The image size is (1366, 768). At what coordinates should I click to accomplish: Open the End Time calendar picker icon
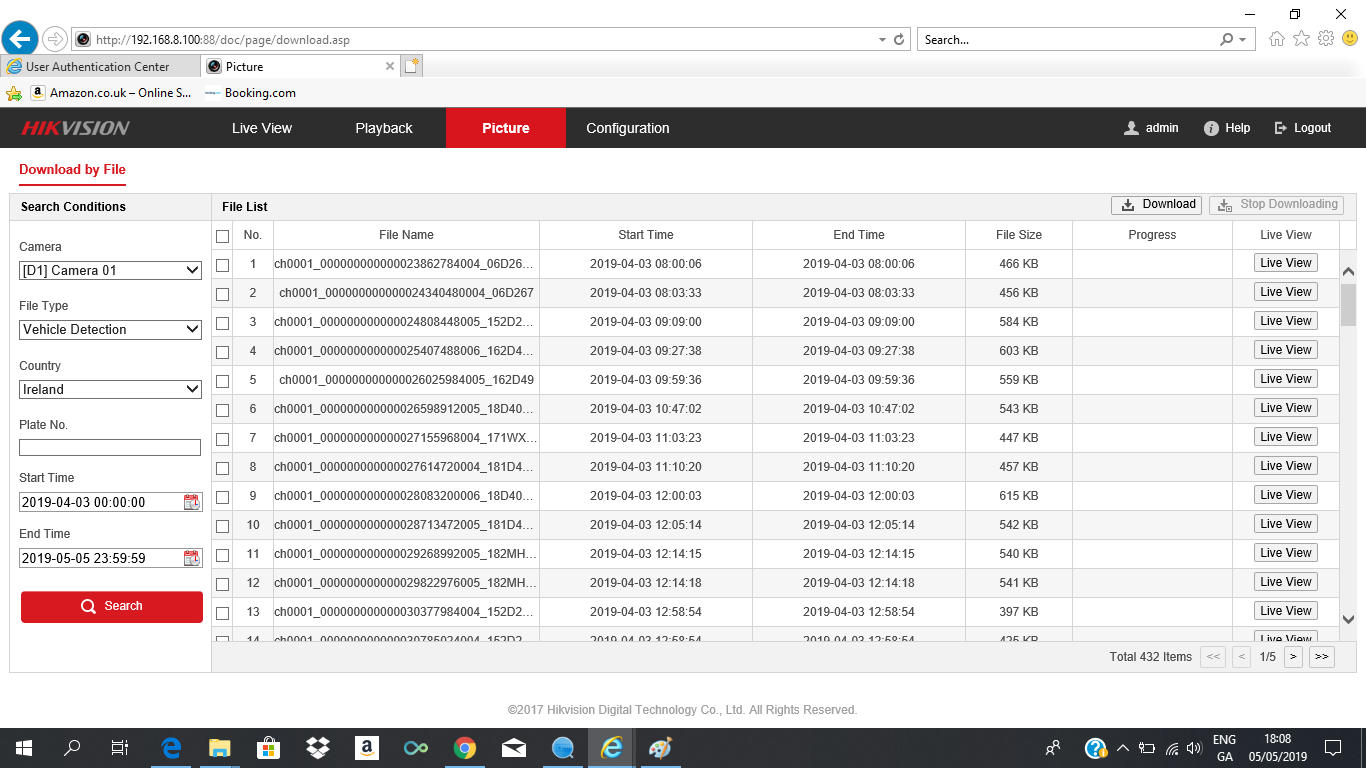click(x=192, y=558)
